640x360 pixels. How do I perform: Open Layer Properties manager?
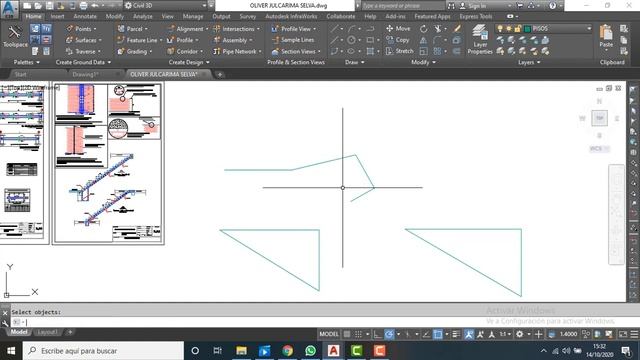click(480, 40)
